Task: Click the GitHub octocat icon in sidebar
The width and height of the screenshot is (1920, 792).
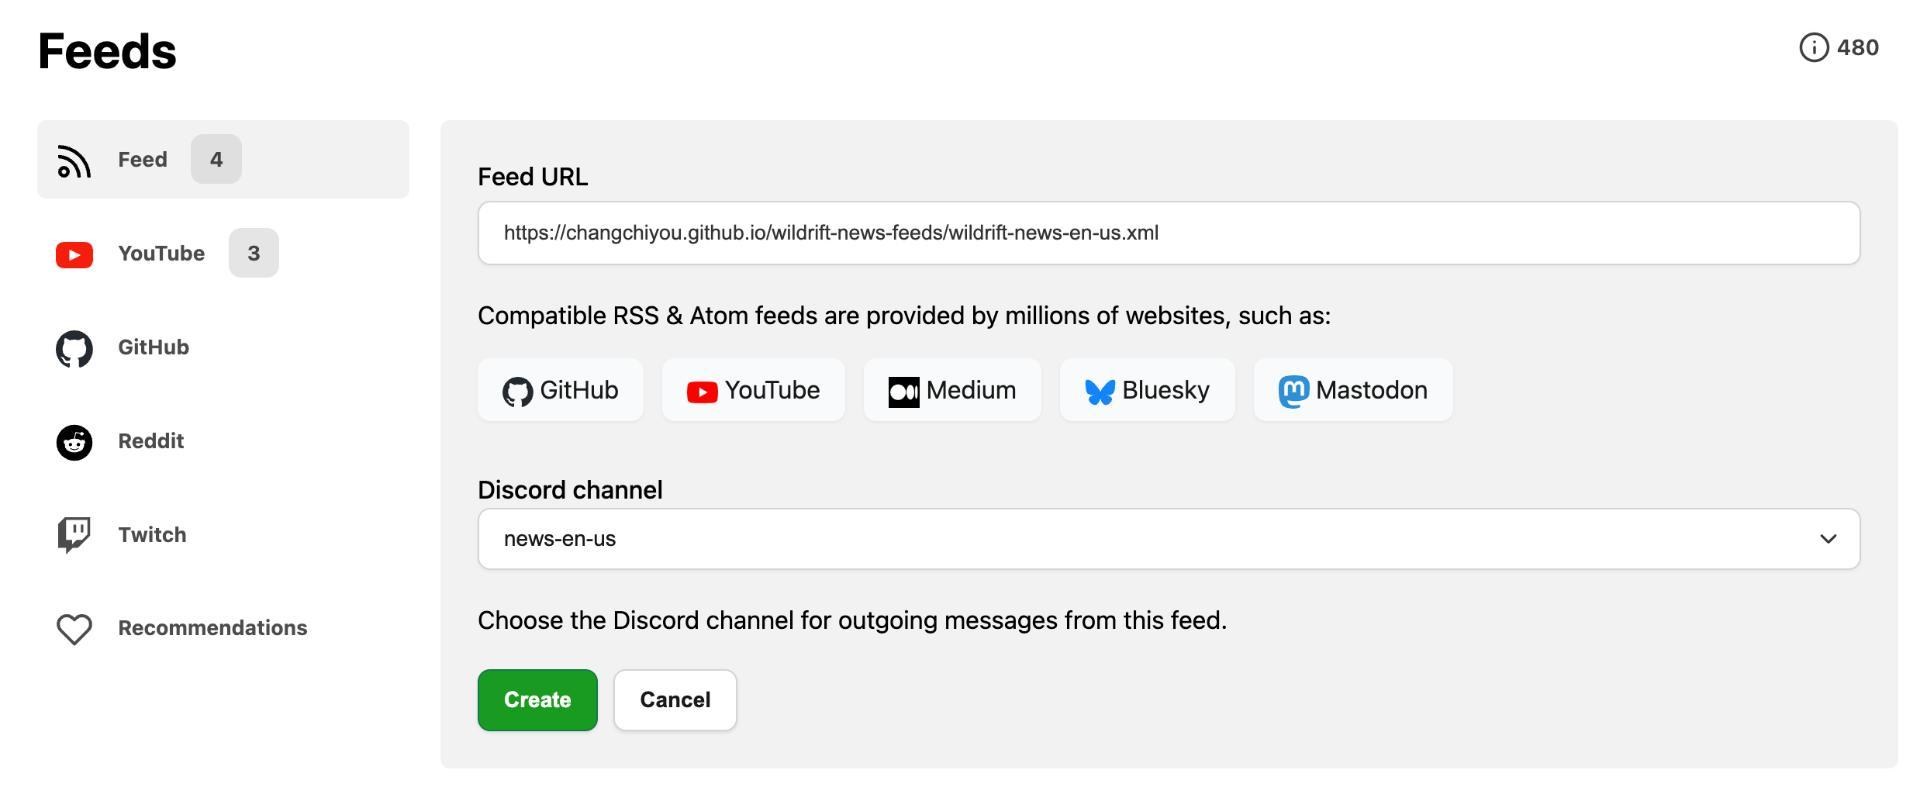Action: (x=74, y=348)
